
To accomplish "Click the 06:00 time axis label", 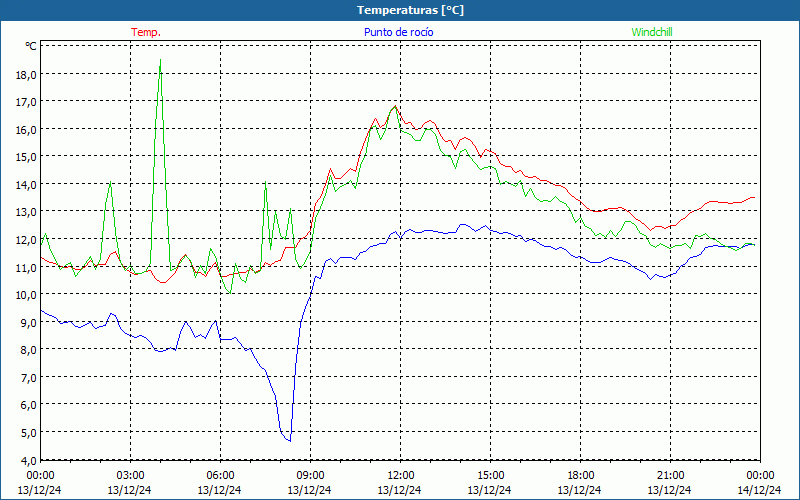I will 220,475.
